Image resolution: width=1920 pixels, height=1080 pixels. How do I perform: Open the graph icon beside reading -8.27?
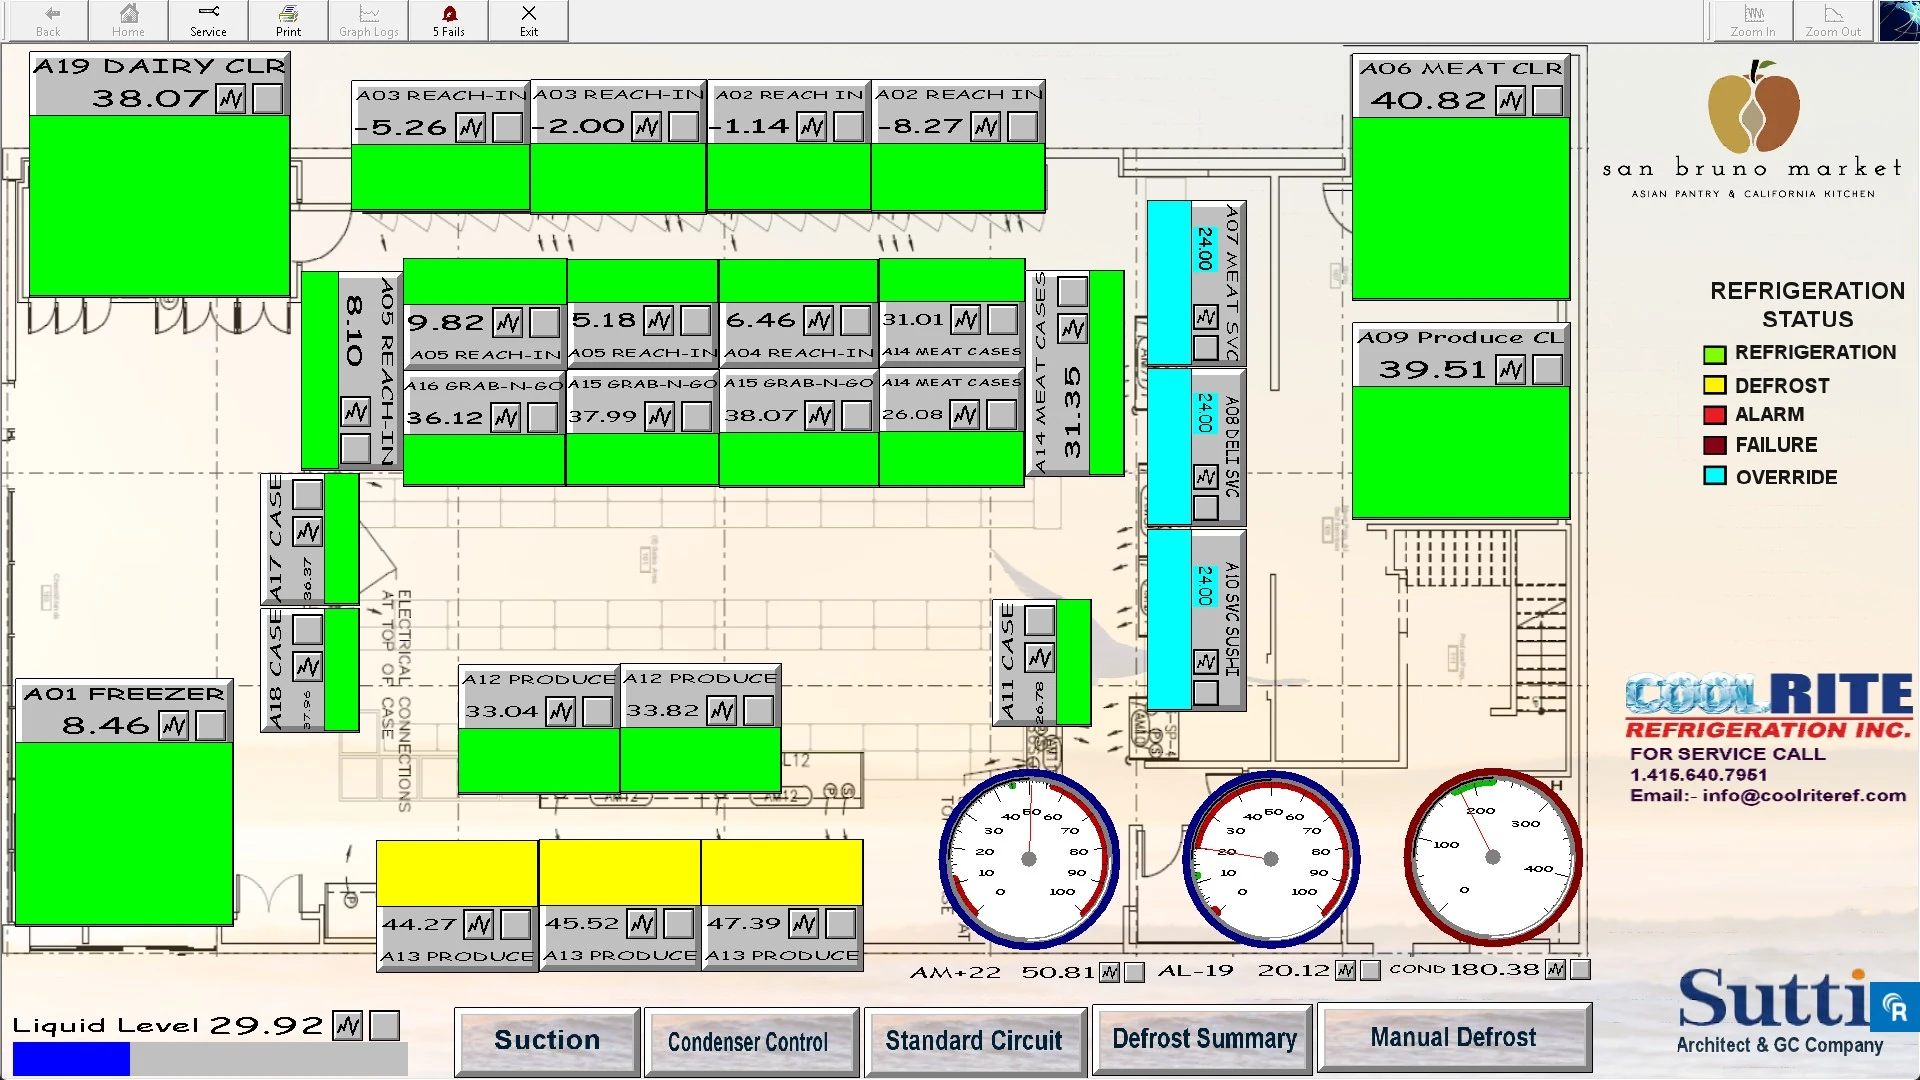(x=986, y=127)
